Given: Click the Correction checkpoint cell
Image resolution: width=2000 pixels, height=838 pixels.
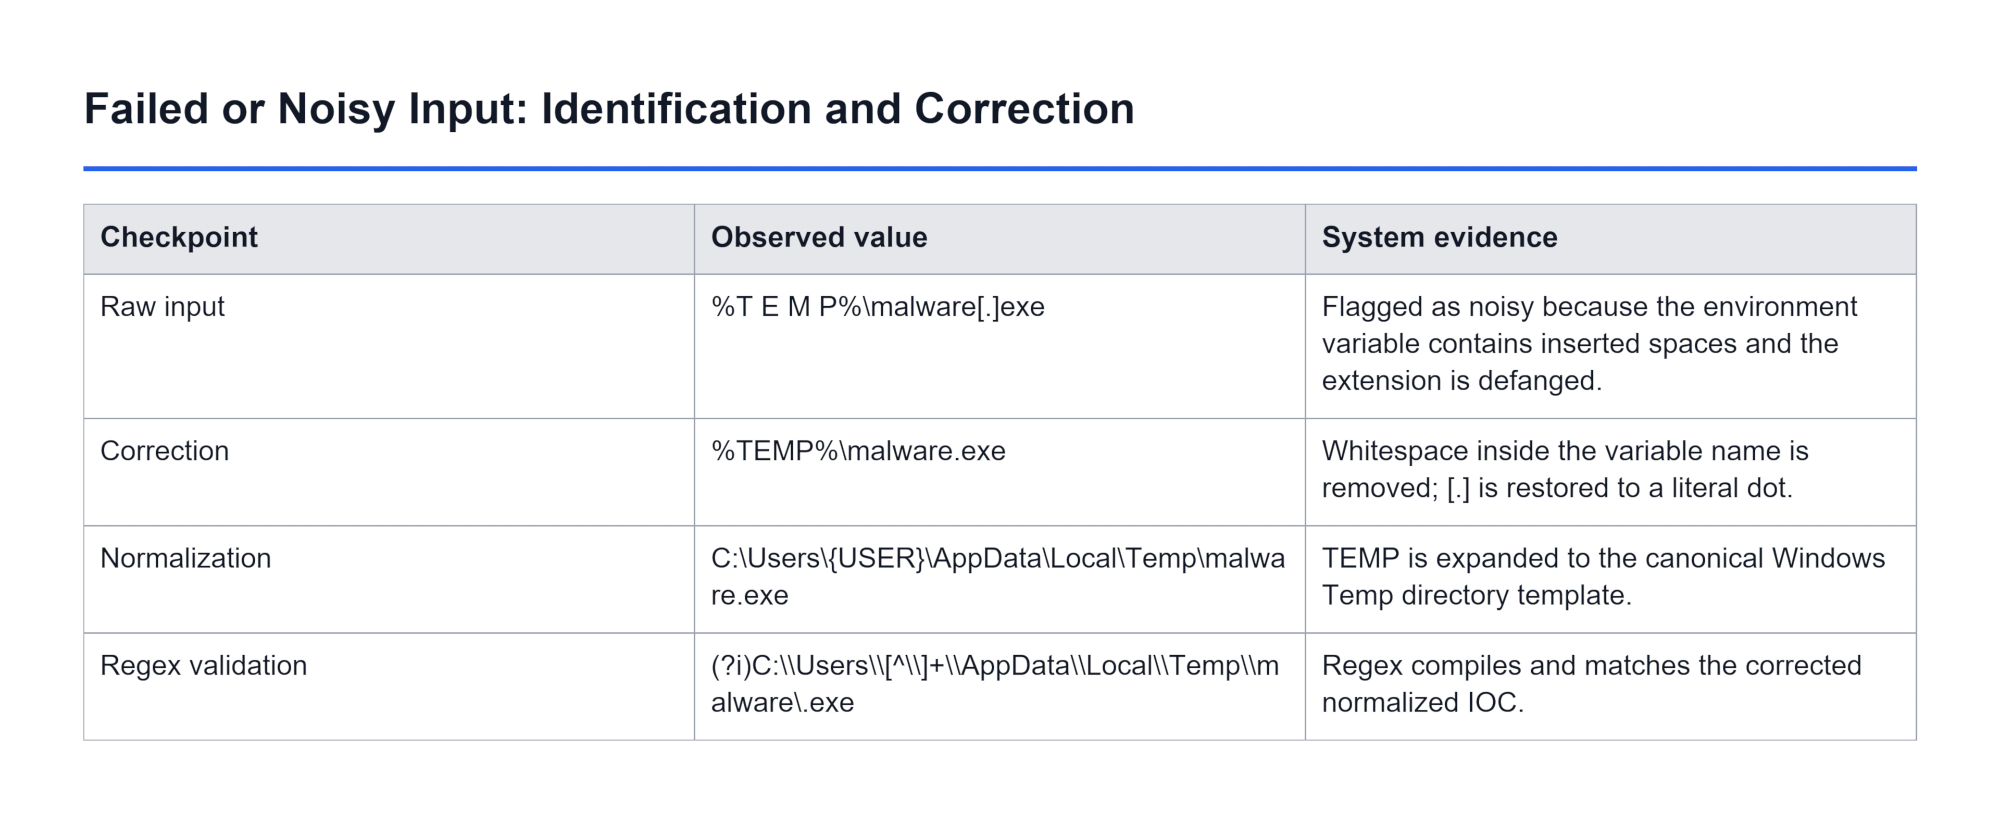Looking at the screenshot, I should click(389, 472).
